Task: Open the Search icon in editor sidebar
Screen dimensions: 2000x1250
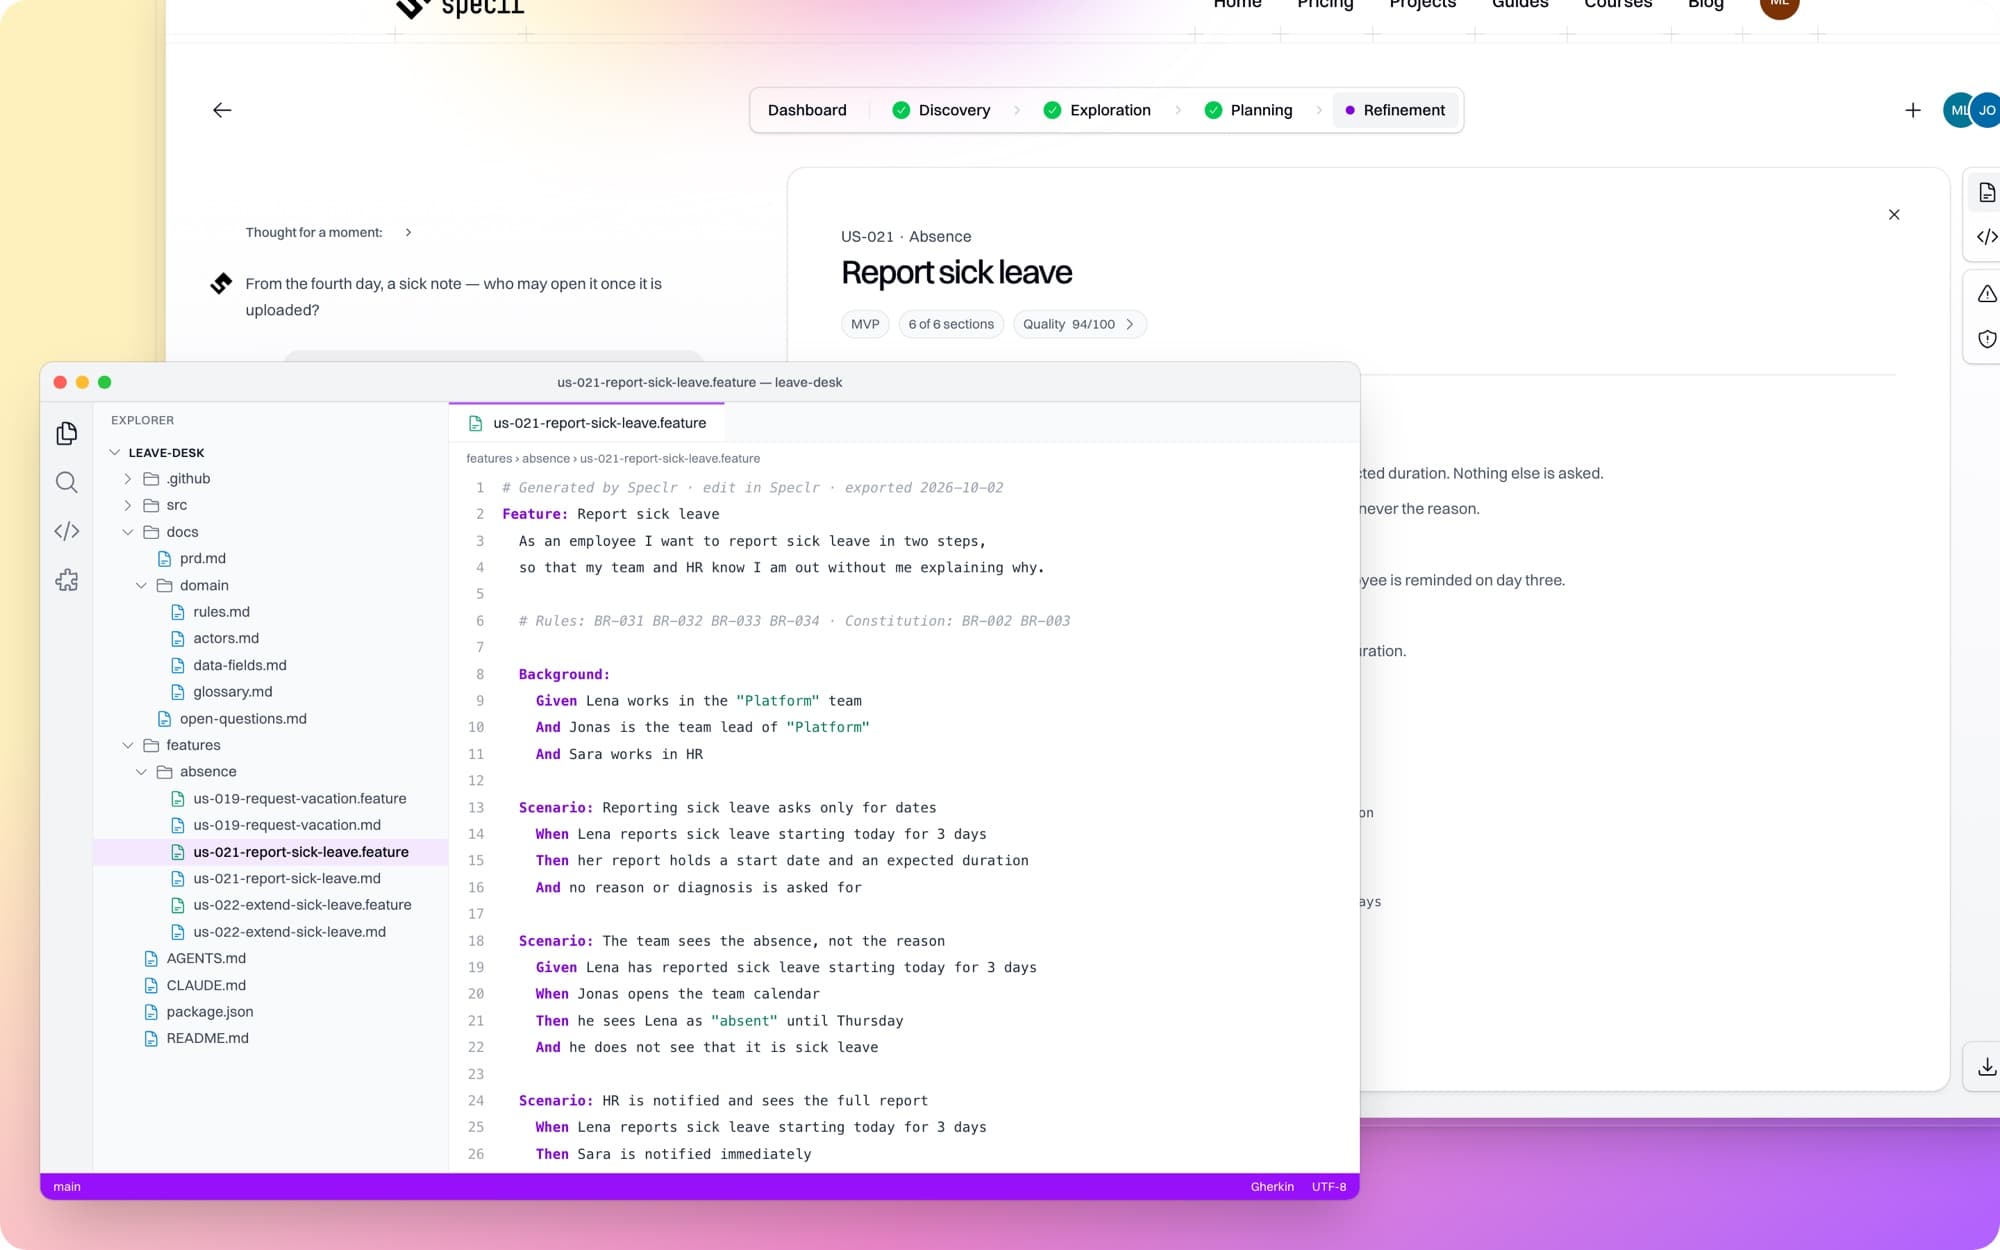Action: (67, 482)
